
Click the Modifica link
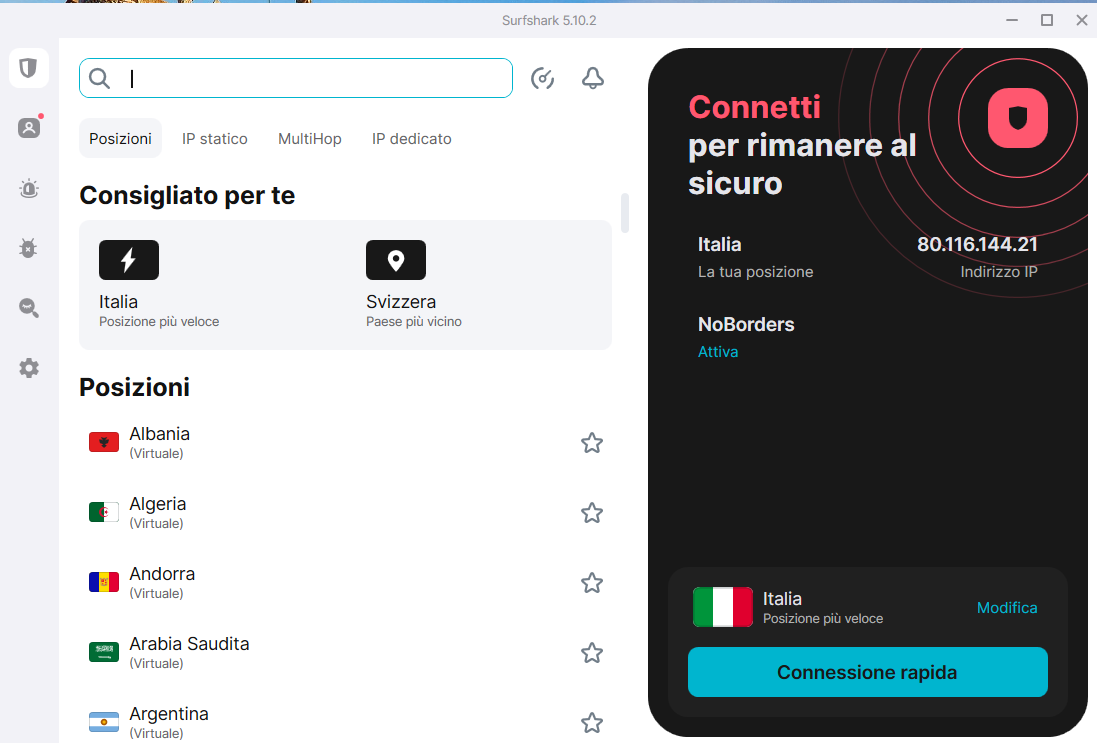click(x=1007, y=607)
